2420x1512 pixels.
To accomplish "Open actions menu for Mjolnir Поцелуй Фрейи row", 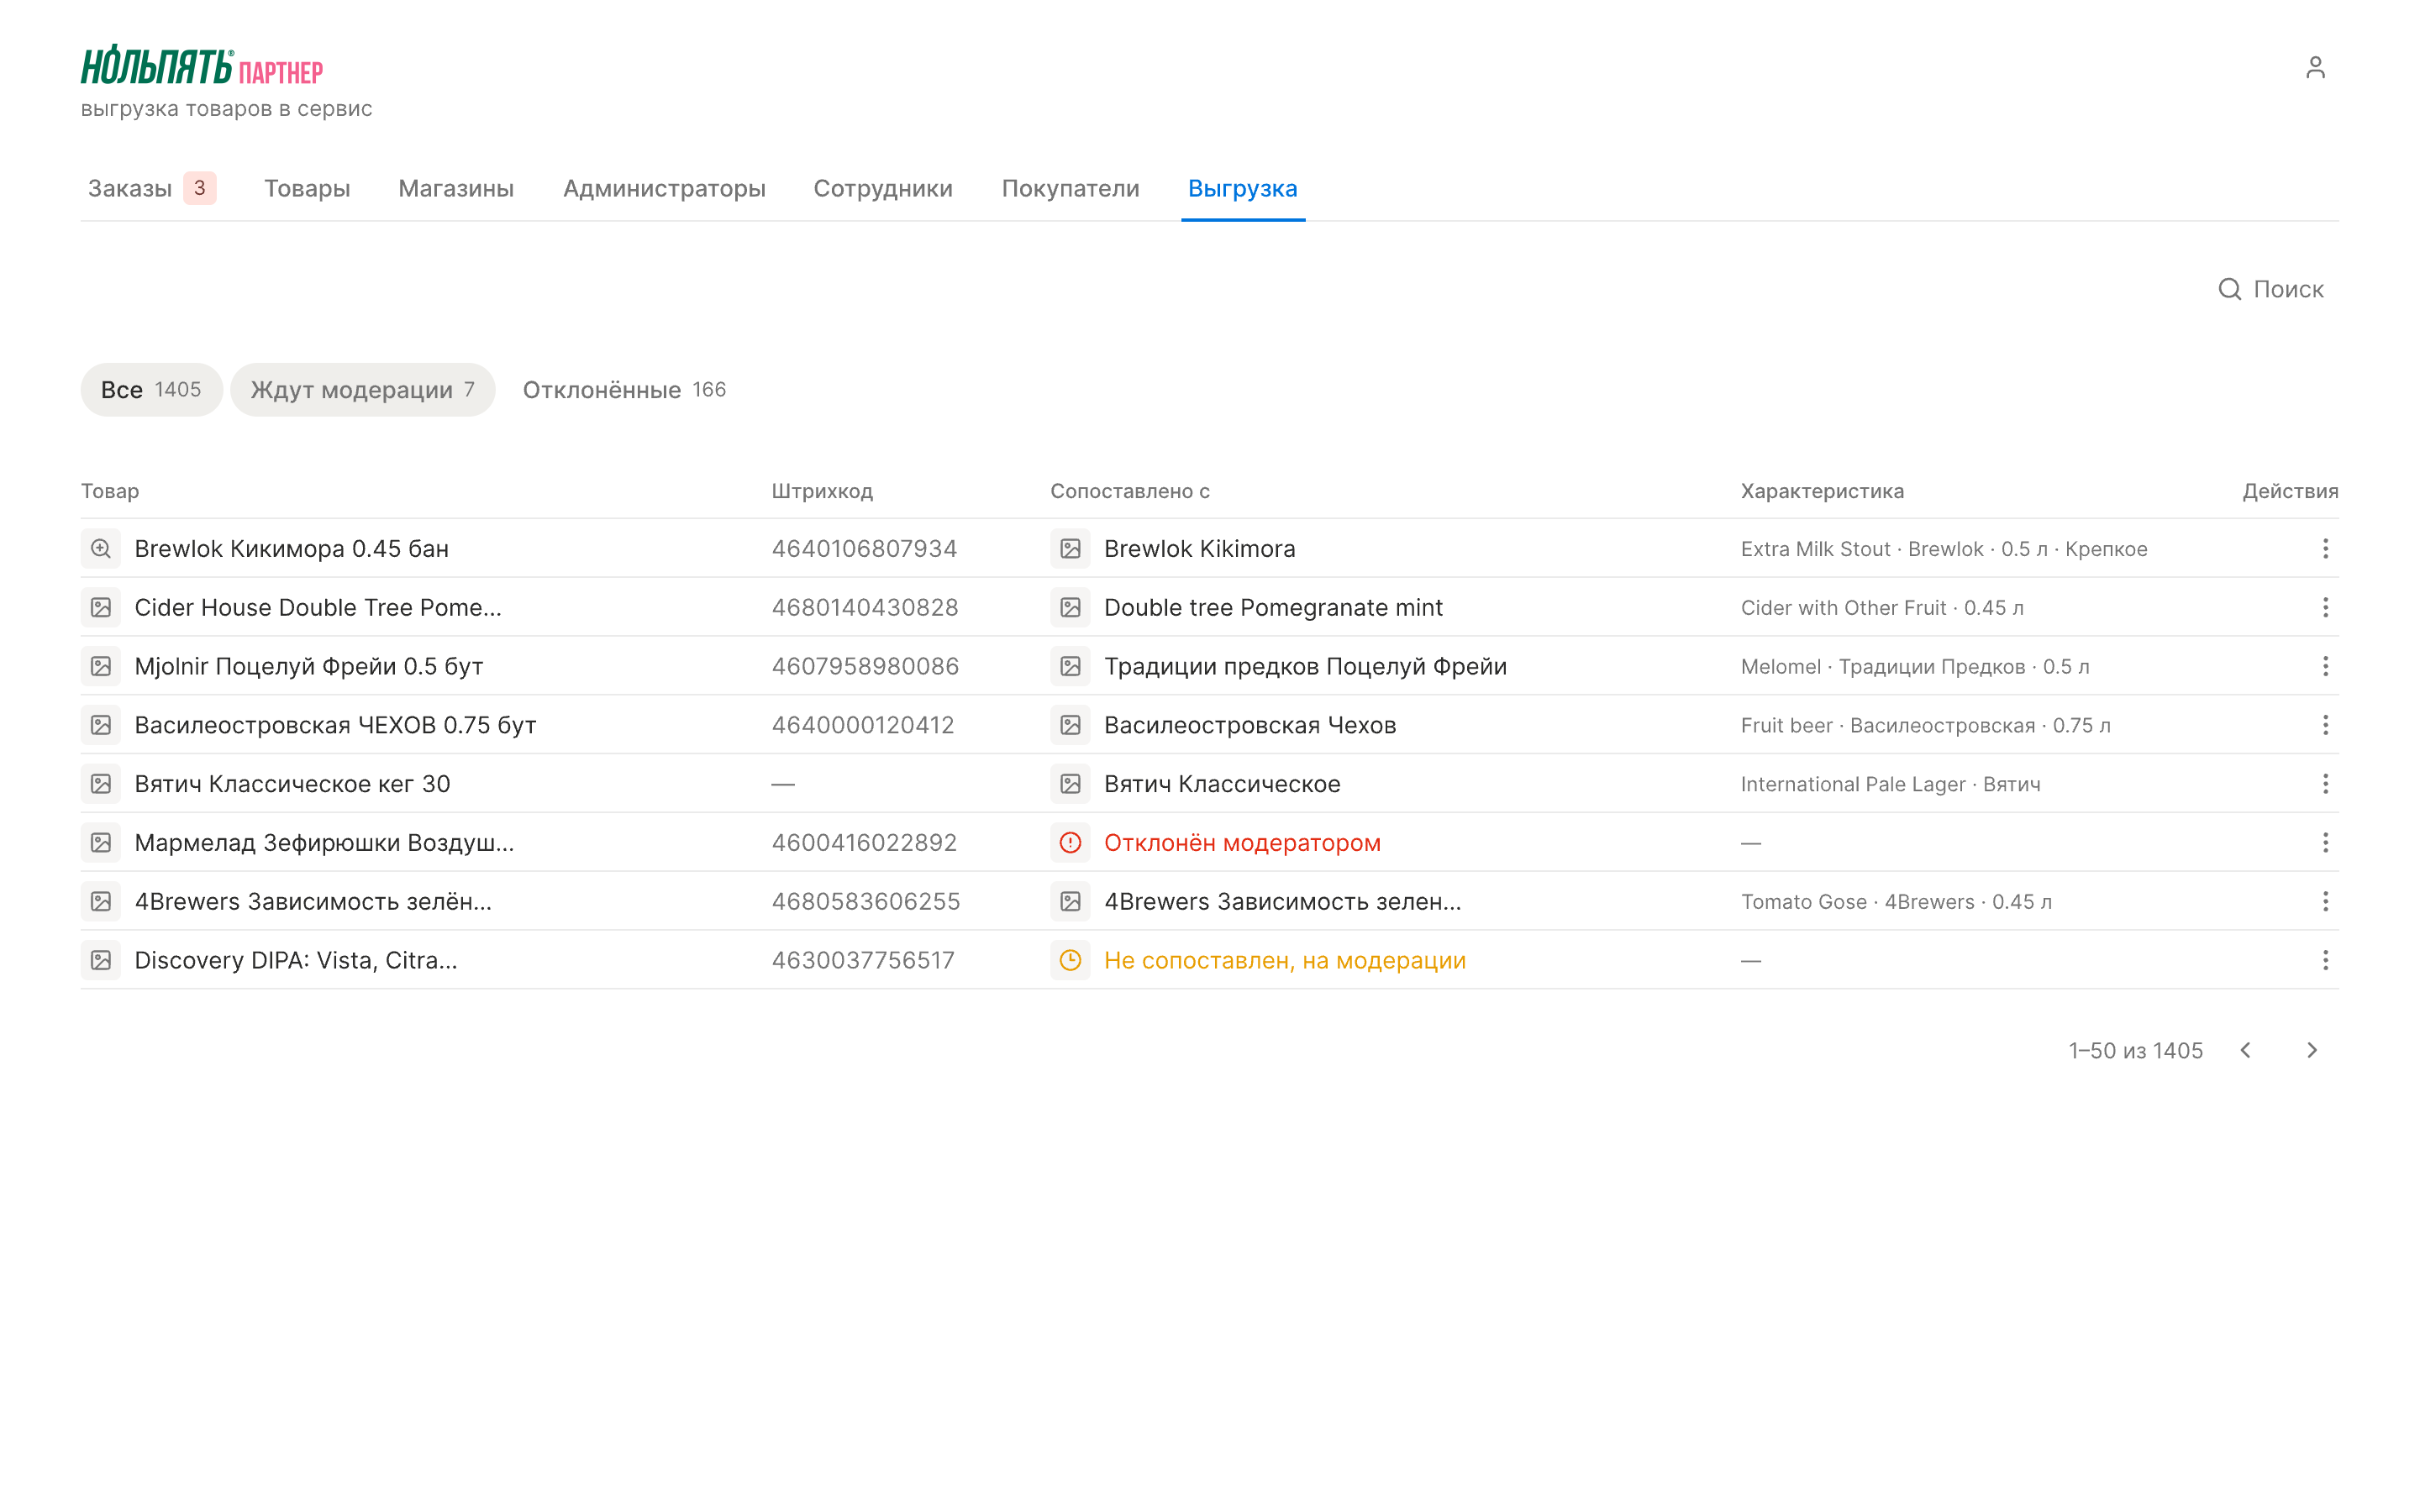I will pos(2325,666).
